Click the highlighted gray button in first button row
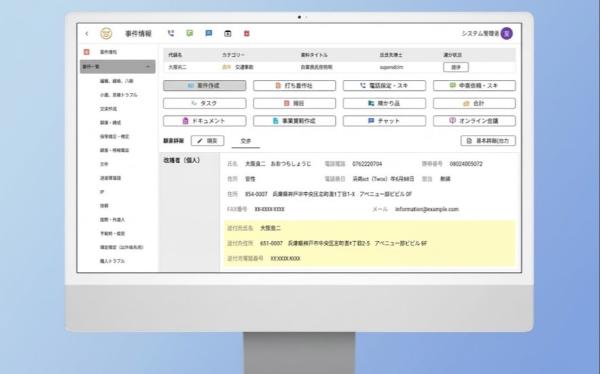600x374 pixels. tap(205, 86)
